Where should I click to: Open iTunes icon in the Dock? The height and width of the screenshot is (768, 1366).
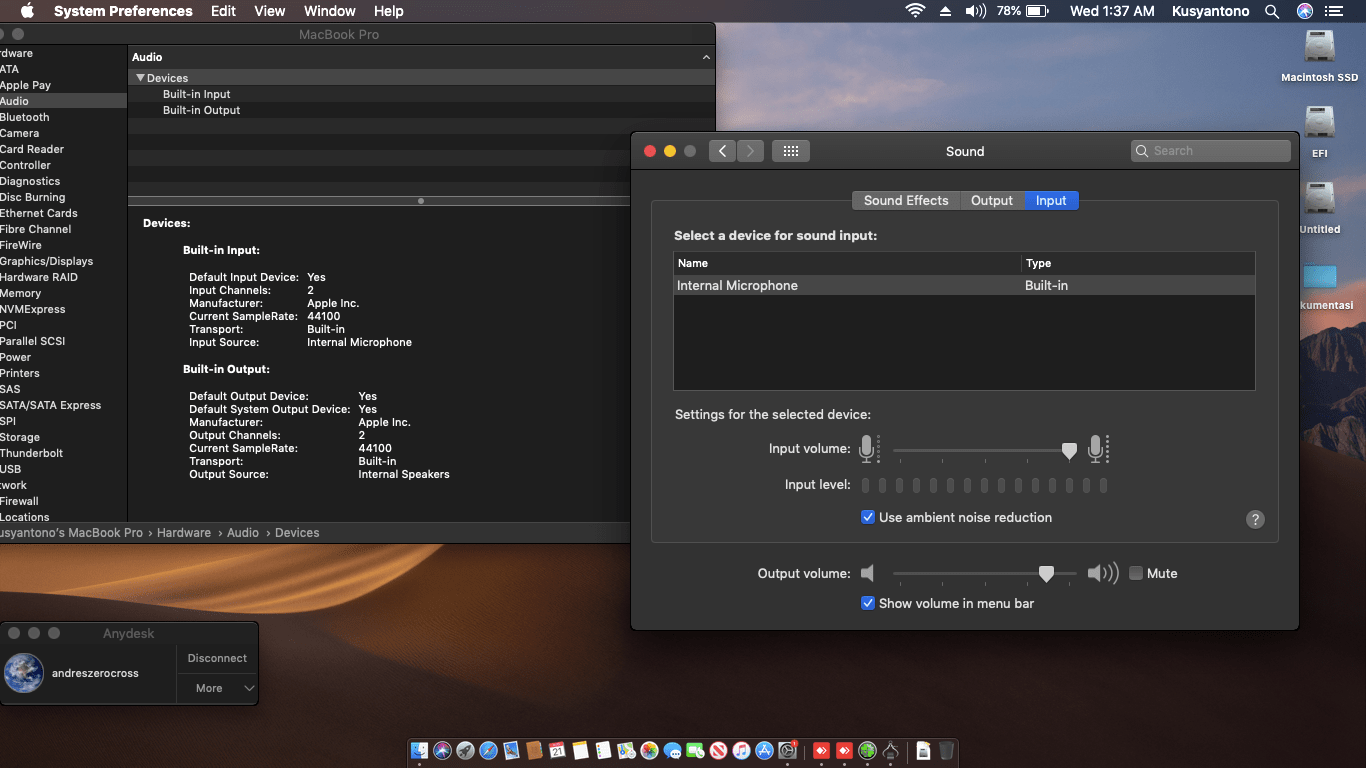tap(742, 750)
